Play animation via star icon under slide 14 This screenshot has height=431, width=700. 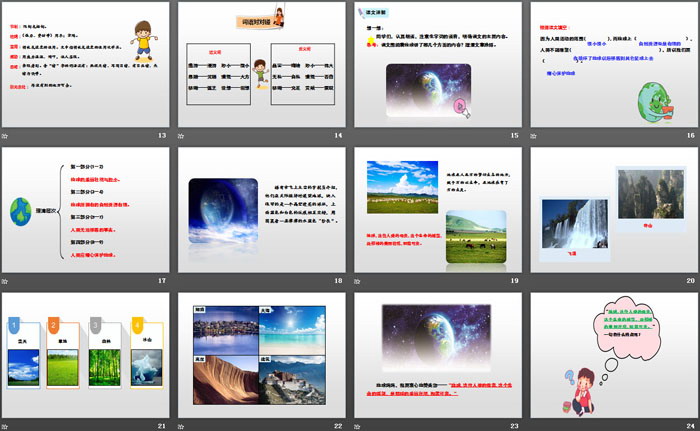pos(181,136)
